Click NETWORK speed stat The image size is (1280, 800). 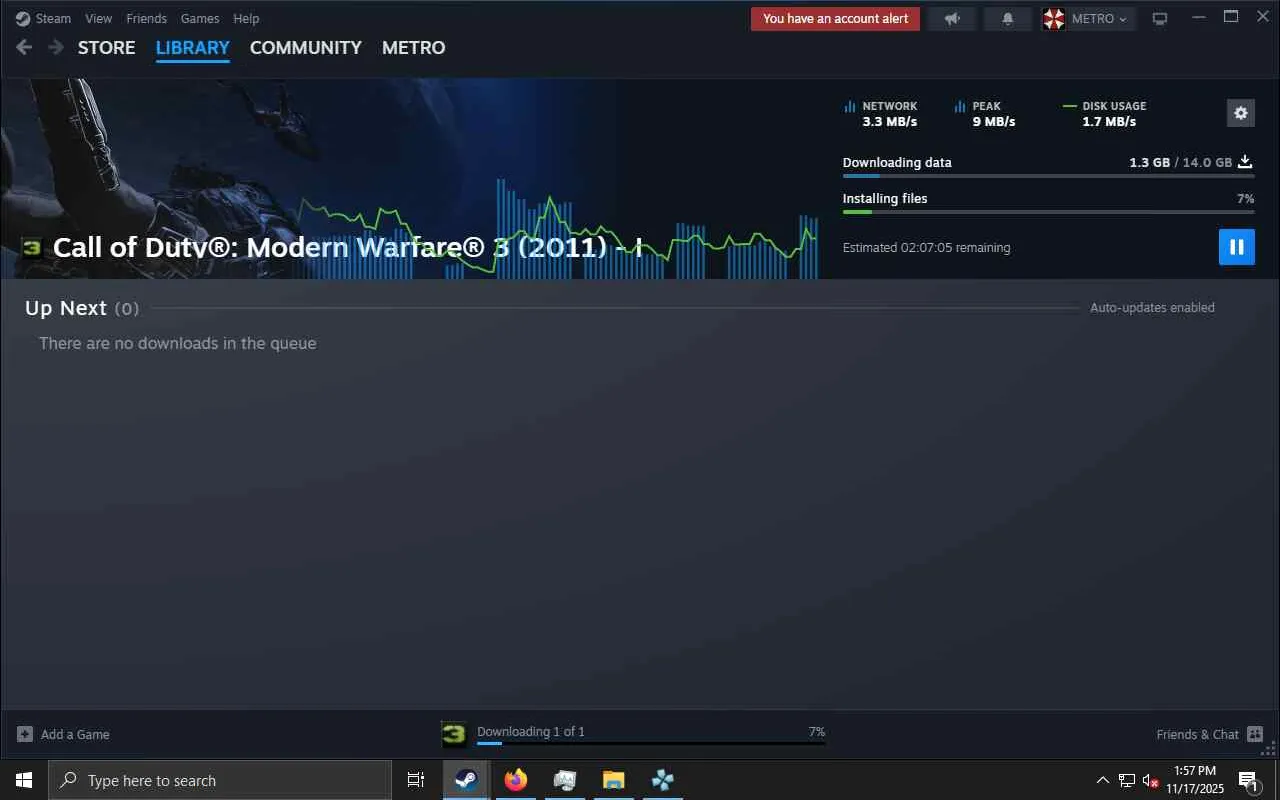881,114
